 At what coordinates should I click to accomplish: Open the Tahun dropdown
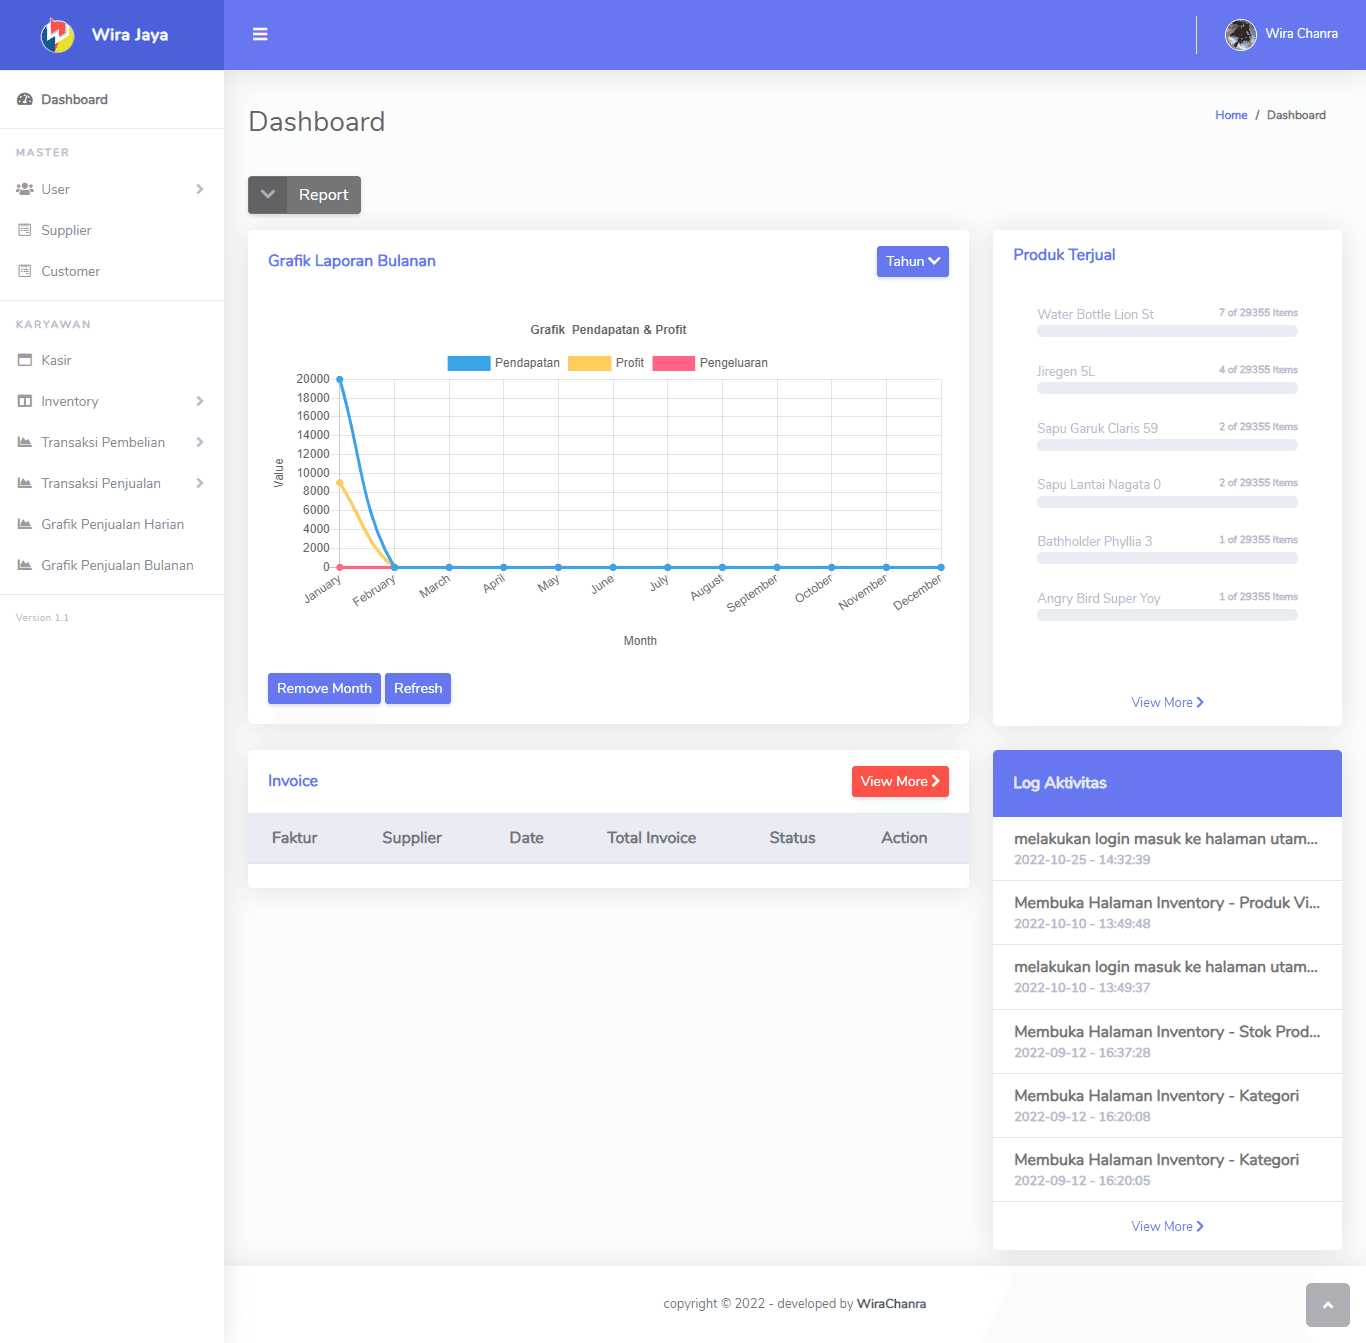912,261
